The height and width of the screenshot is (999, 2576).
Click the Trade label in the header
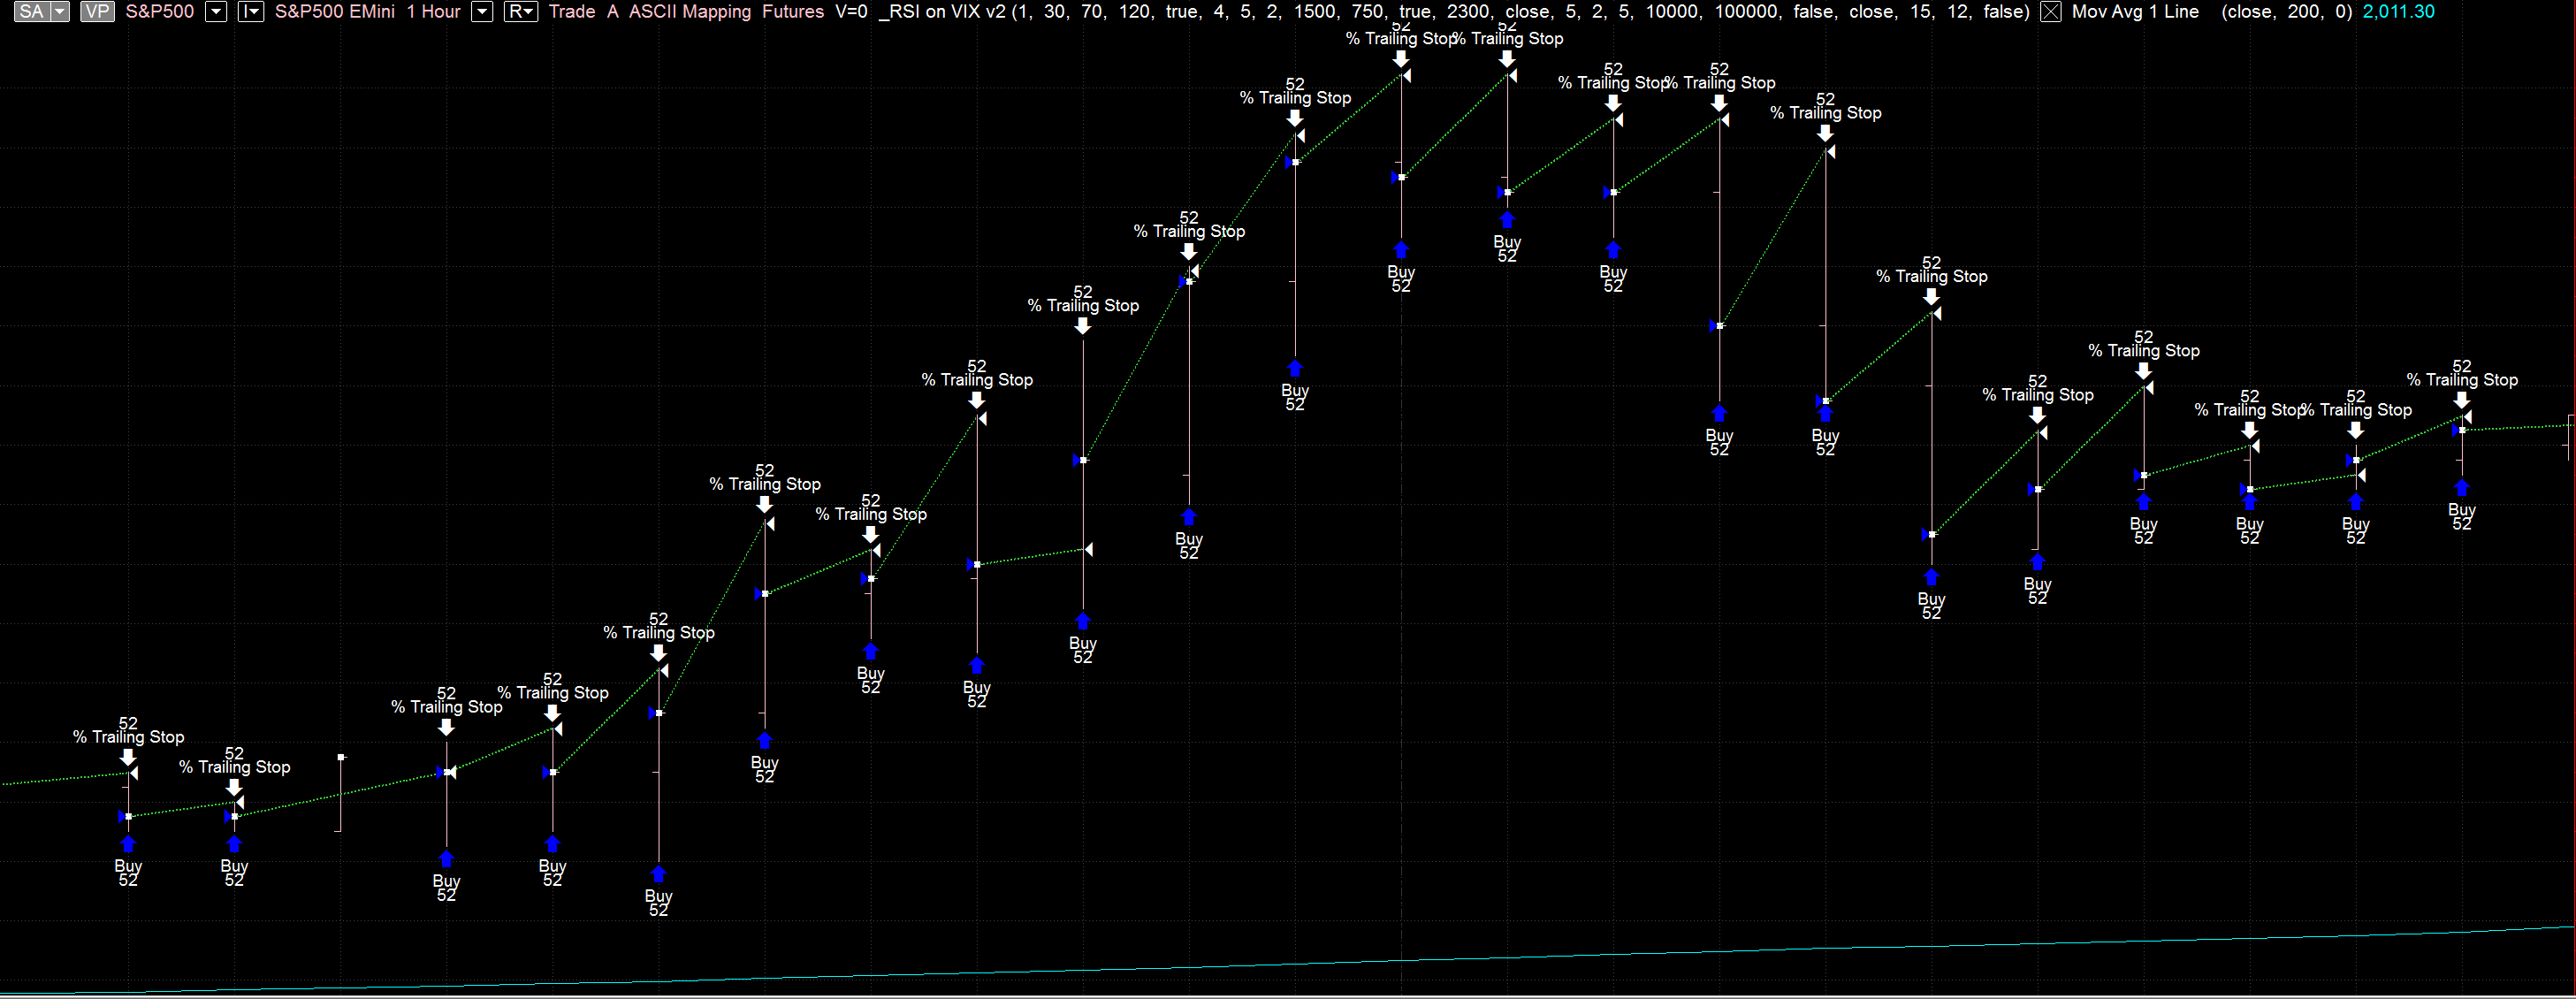pyautogui.click(x=572, y=12)
